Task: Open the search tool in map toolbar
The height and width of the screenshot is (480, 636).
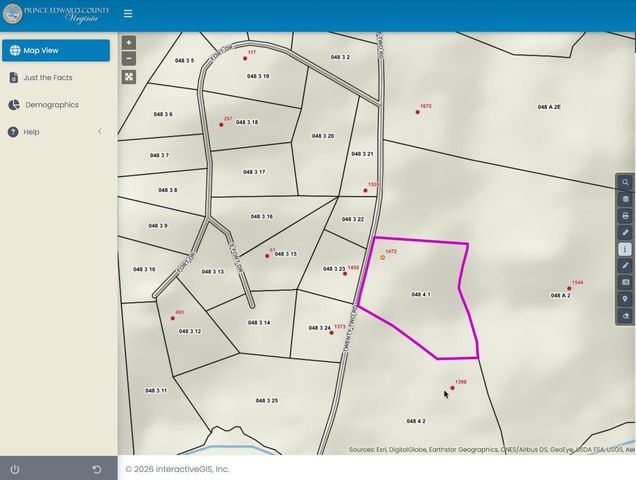Action: (625, 183)
